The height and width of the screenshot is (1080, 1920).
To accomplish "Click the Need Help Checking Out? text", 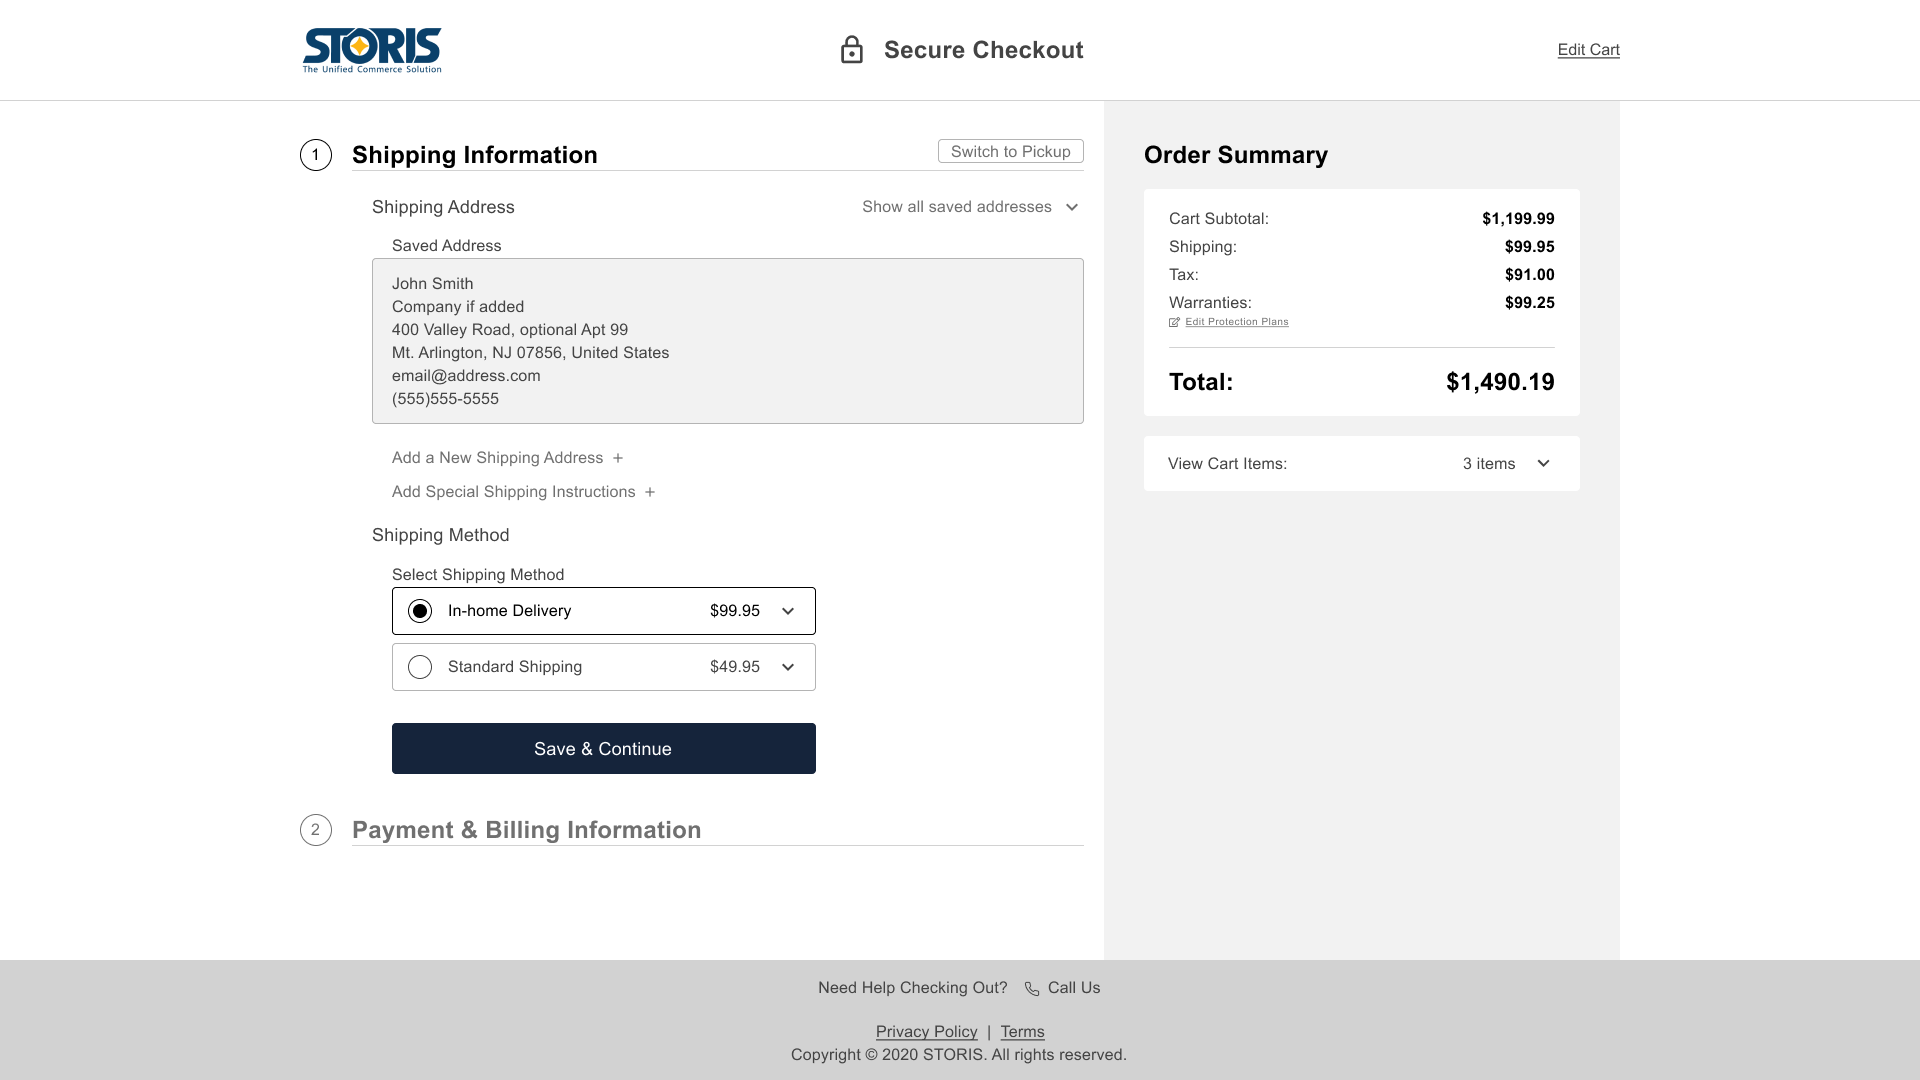I will [x=913, y=988].
